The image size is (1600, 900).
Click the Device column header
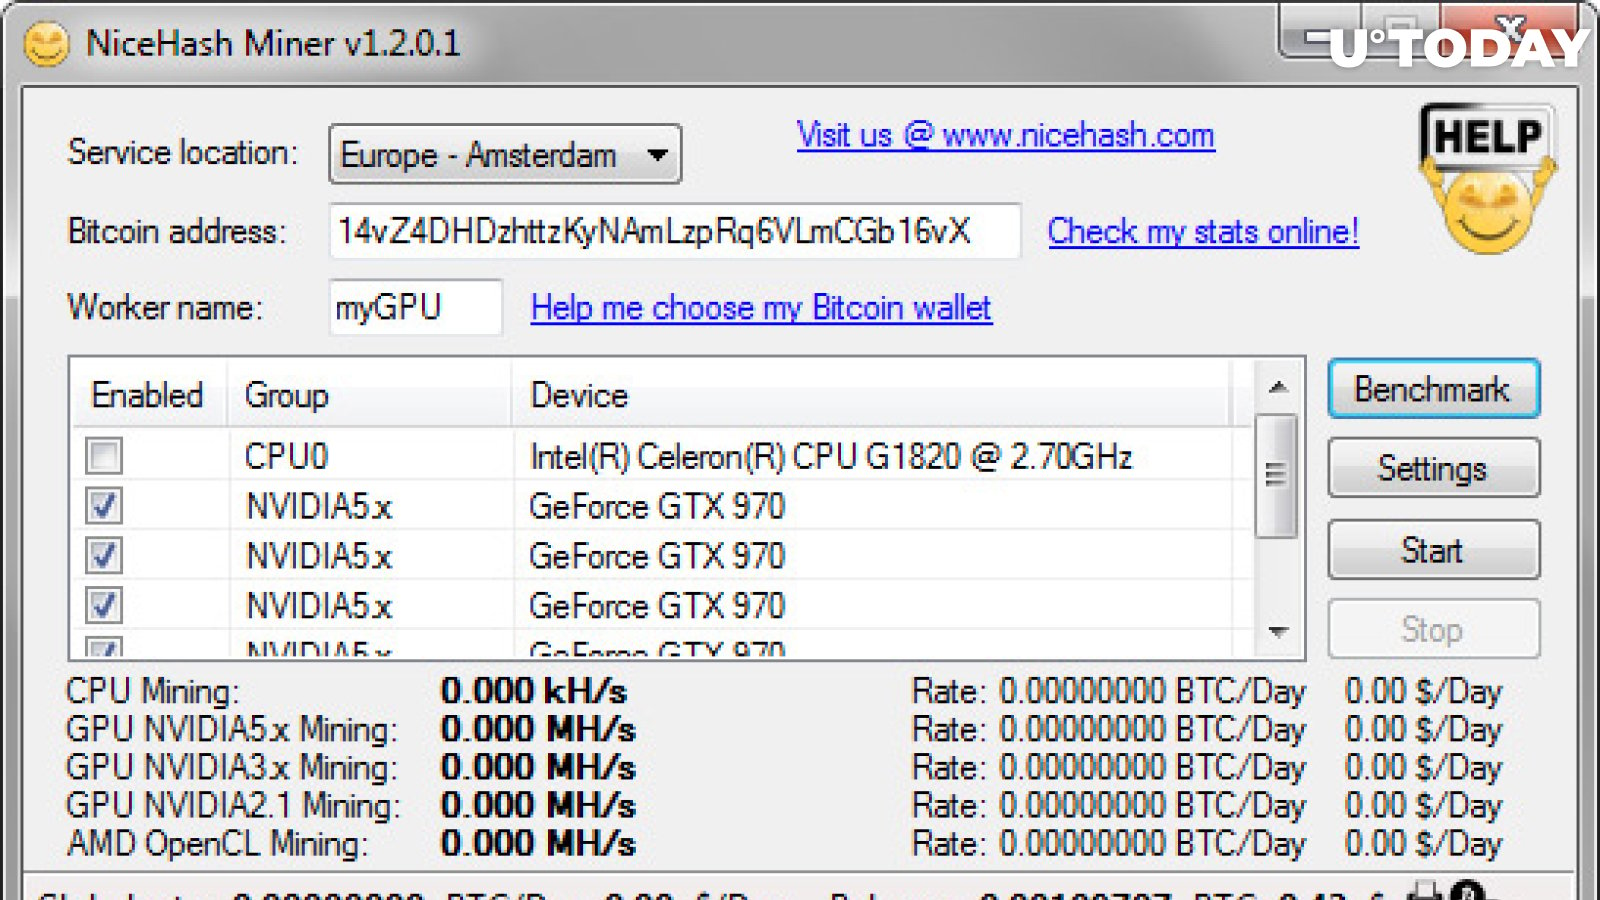pos(870,395)
